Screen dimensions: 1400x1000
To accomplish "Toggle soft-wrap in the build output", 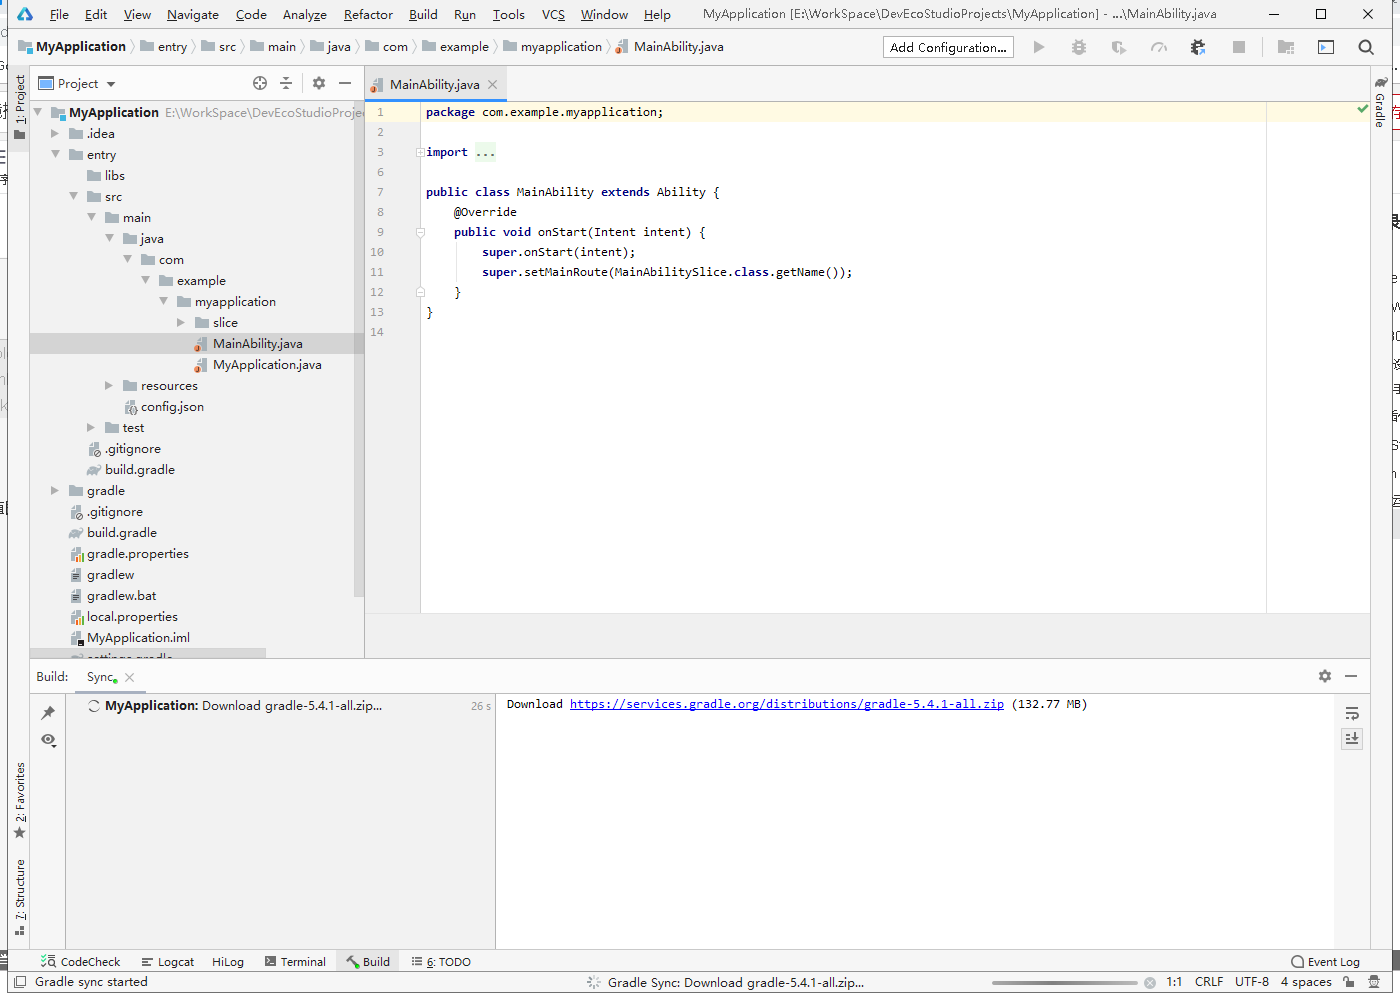I will pyautogui.click(x=1352, y=713).
